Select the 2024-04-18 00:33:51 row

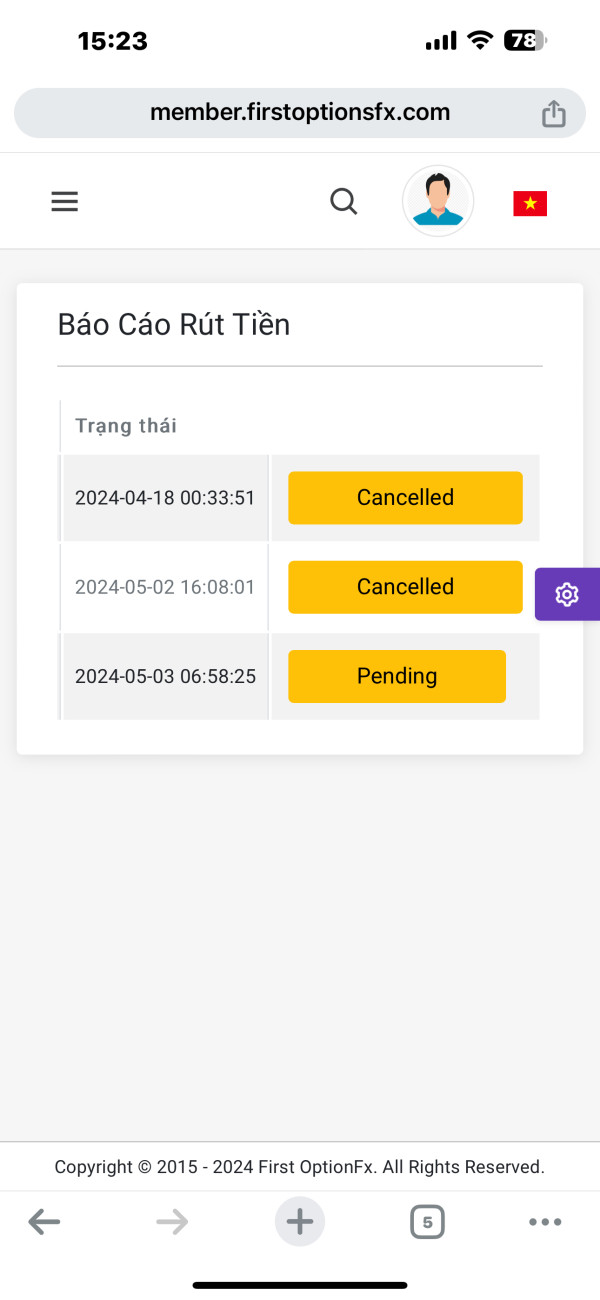tap(299, 498)
